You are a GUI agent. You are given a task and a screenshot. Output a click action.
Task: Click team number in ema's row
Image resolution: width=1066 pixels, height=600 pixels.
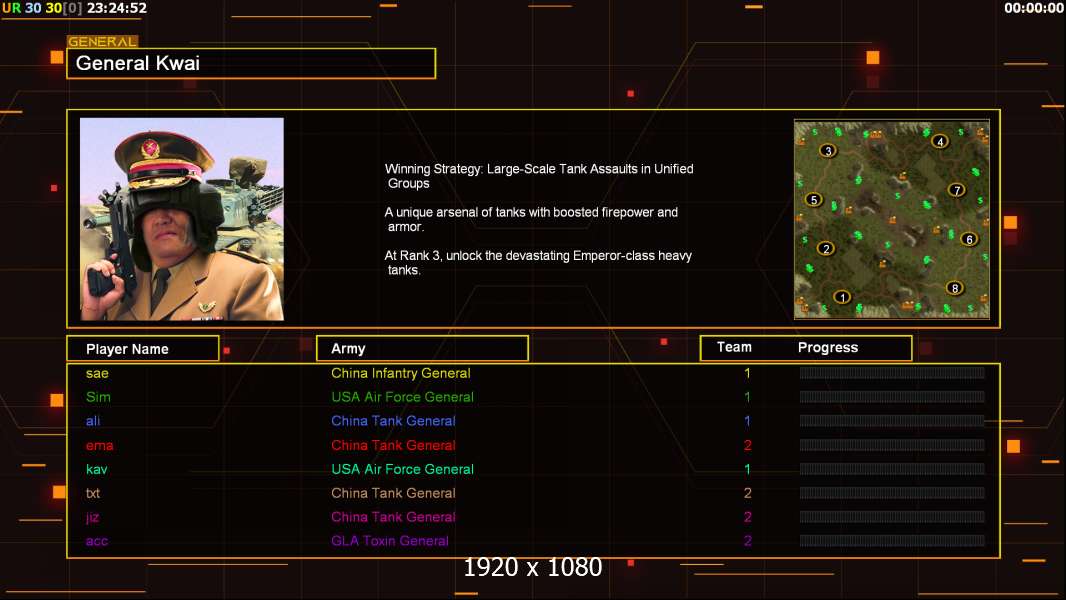pos(747,445)
